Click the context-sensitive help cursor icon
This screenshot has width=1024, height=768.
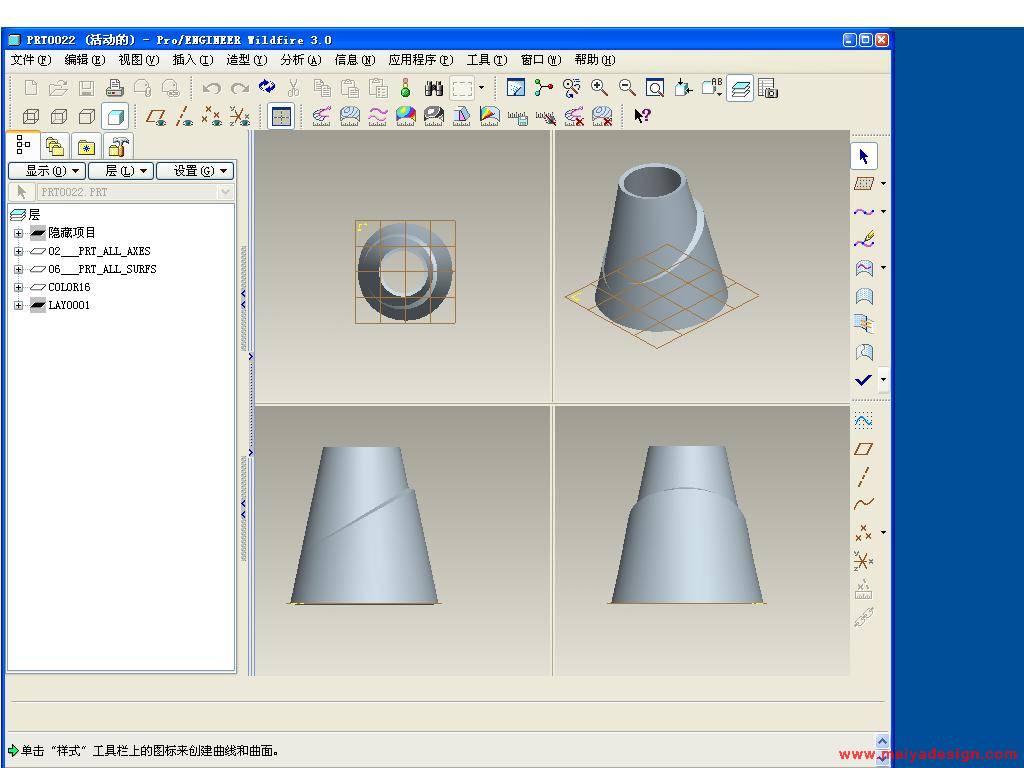643,116
